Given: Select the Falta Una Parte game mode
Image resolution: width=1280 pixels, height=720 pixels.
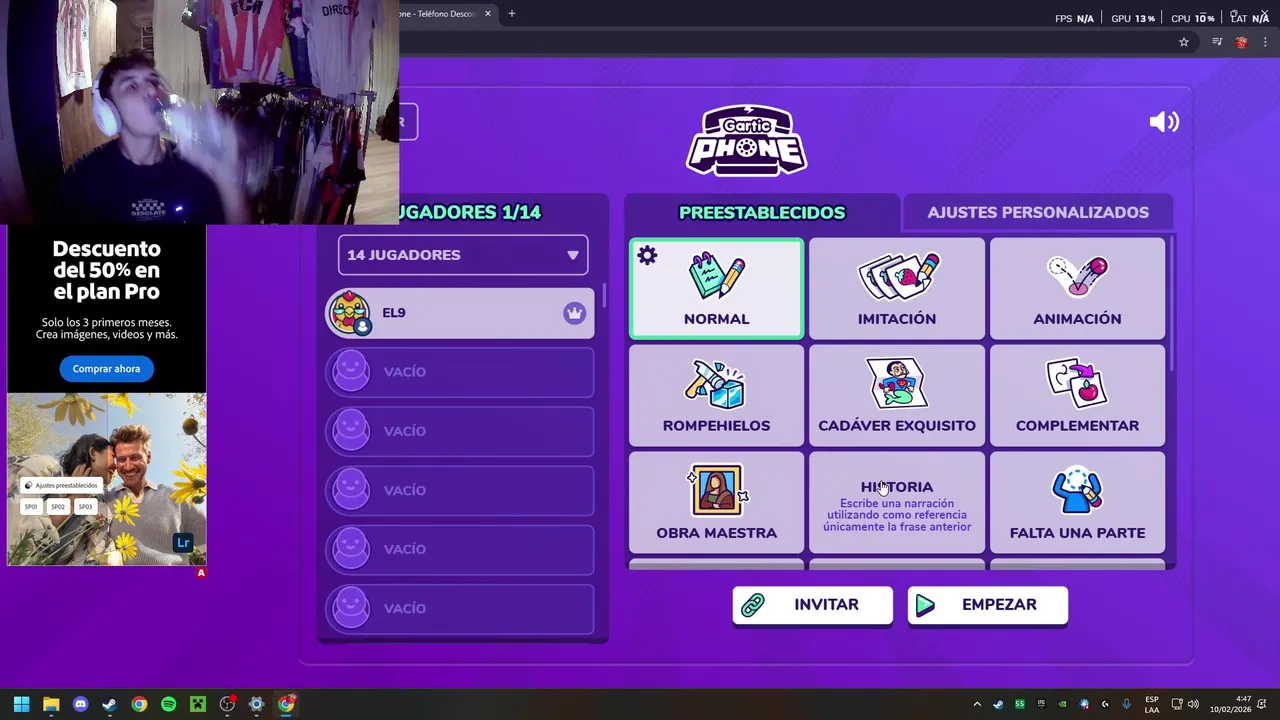Looking at the screenshot, I should [x=1077, y=503].
